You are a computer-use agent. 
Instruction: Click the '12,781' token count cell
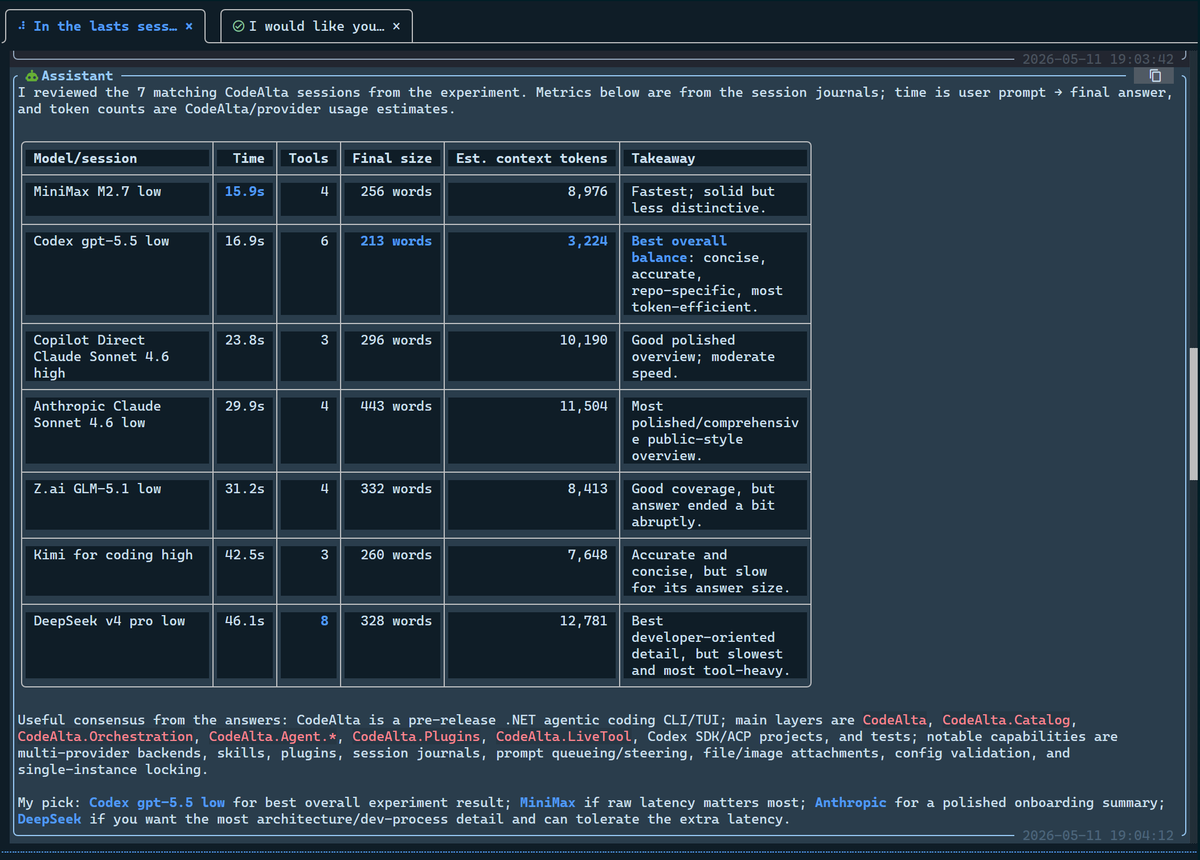(x=583, y=621)
